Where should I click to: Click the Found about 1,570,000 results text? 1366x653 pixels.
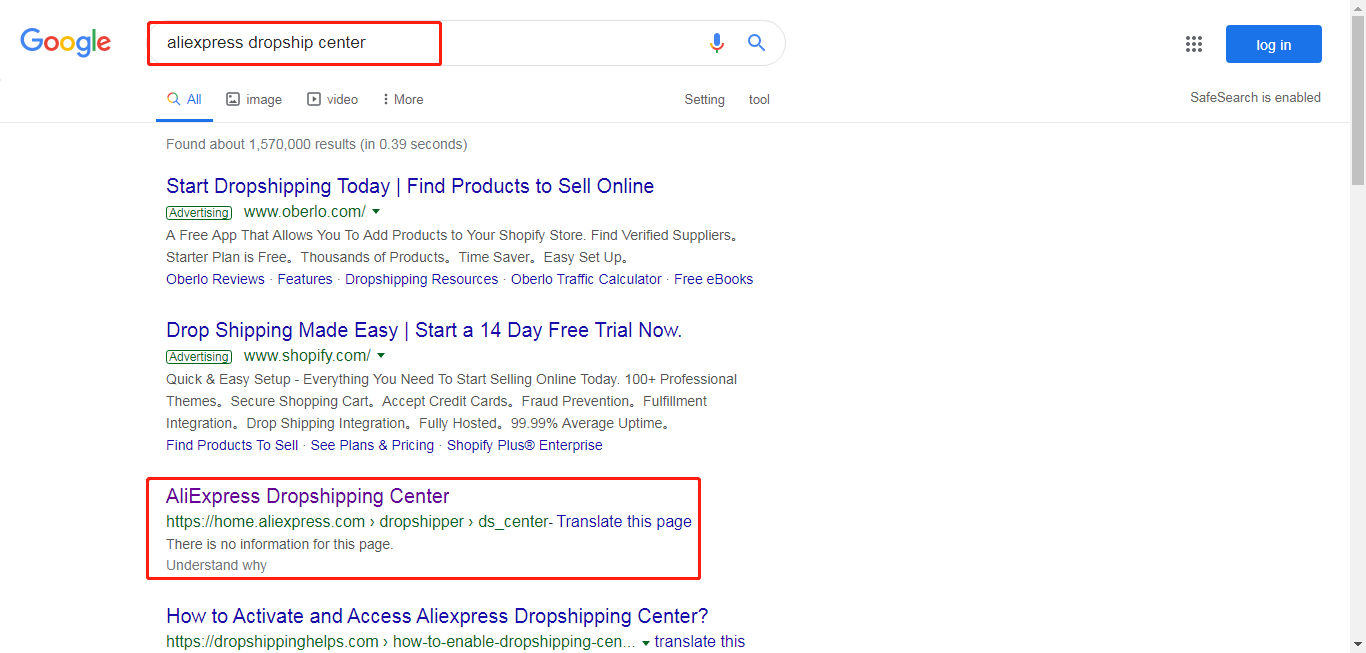[x=316, y=144]
